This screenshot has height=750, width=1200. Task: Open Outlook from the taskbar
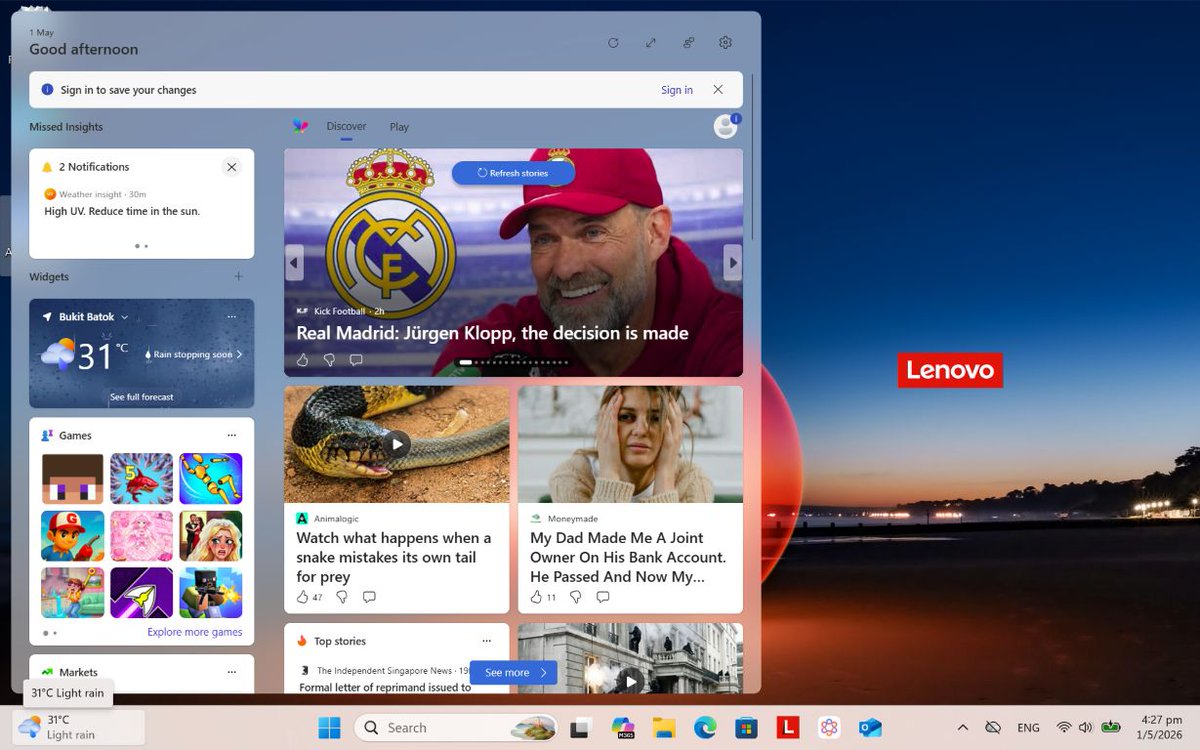click(x=870, y=728)
